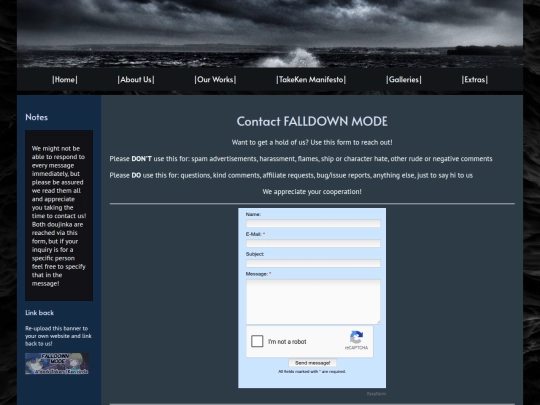The height and width of the screenshot is (405, 540).
Task: Click 'All fields marked with * are required' note
Action: click(x=312, y=372)
